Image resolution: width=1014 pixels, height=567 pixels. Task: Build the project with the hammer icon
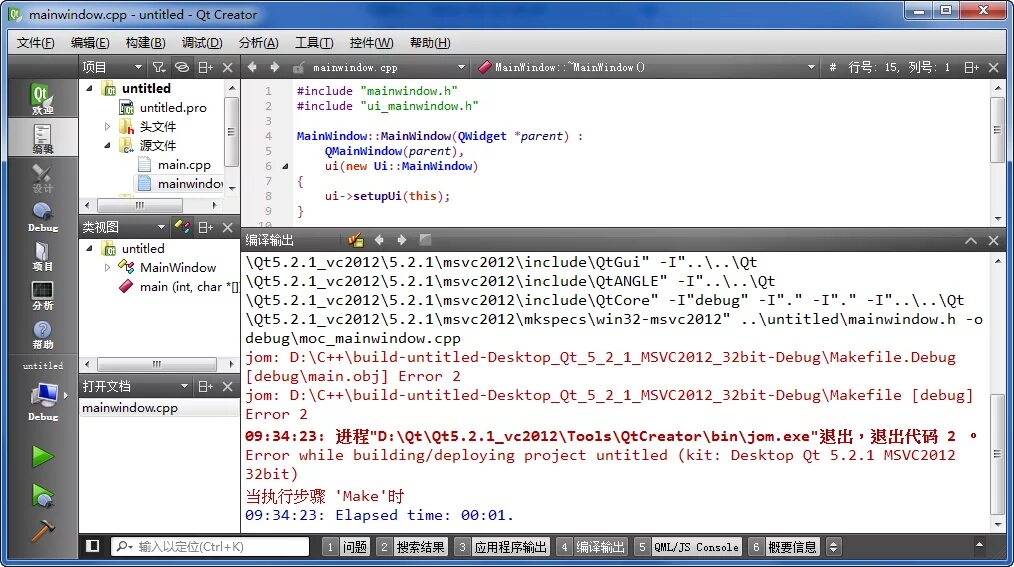43,531
